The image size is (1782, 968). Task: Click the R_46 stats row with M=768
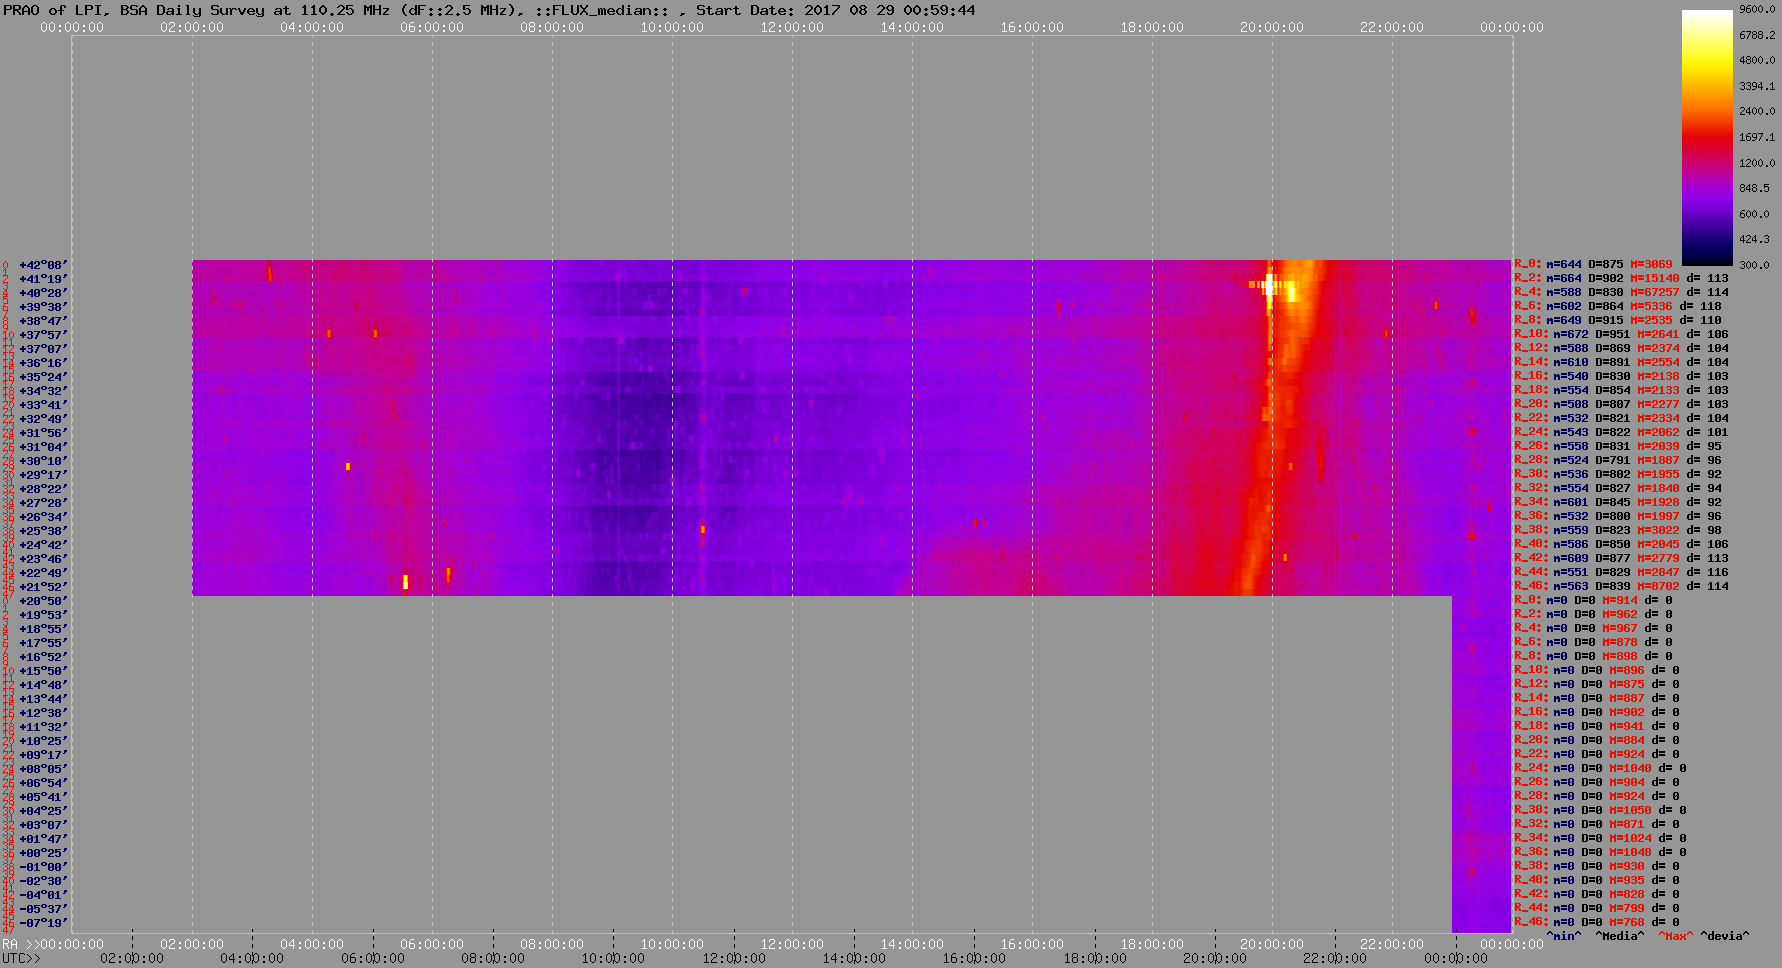[x=1597, y=923]
